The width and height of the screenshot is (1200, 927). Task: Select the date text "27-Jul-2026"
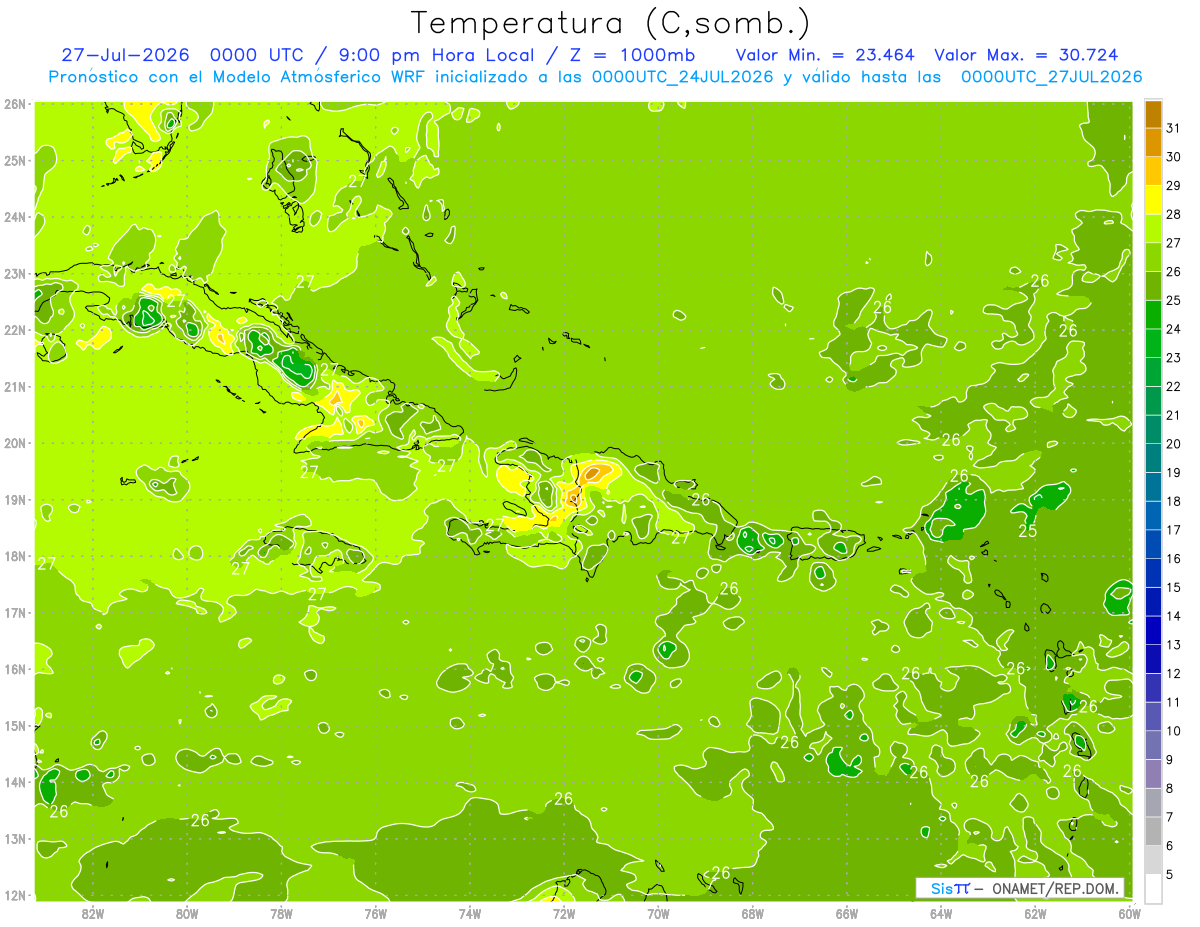125,55
